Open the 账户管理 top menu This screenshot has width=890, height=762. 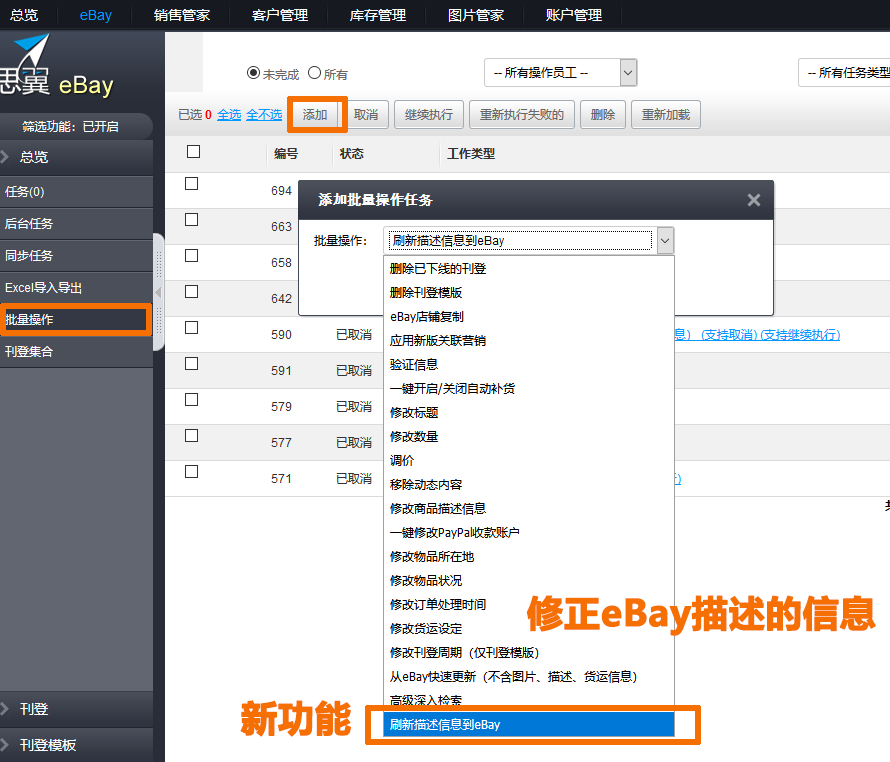click(574, 15)
